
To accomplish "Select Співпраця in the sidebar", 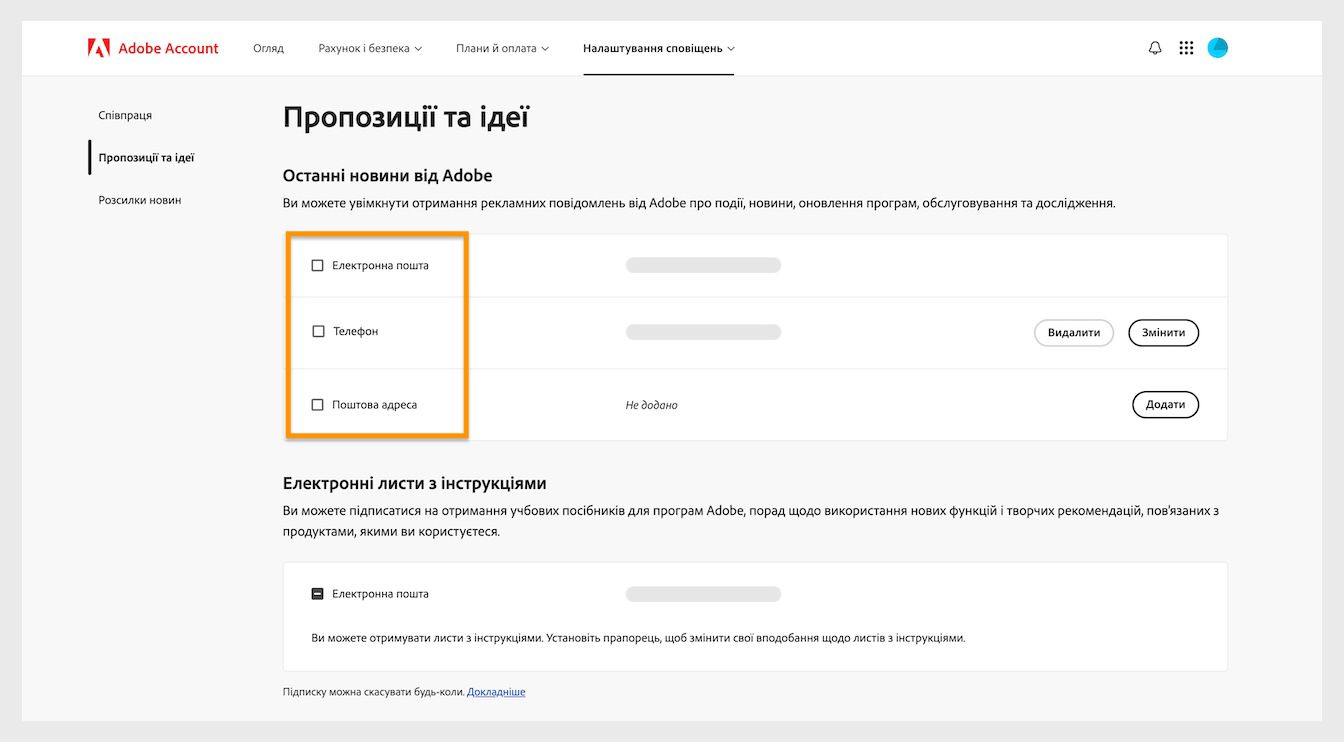I will point(125,116).
